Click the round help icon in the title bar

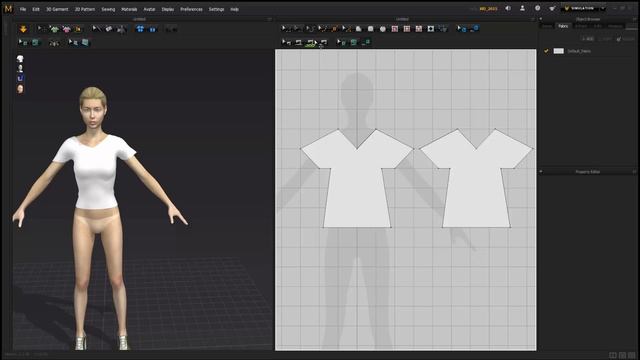[537, 8]
